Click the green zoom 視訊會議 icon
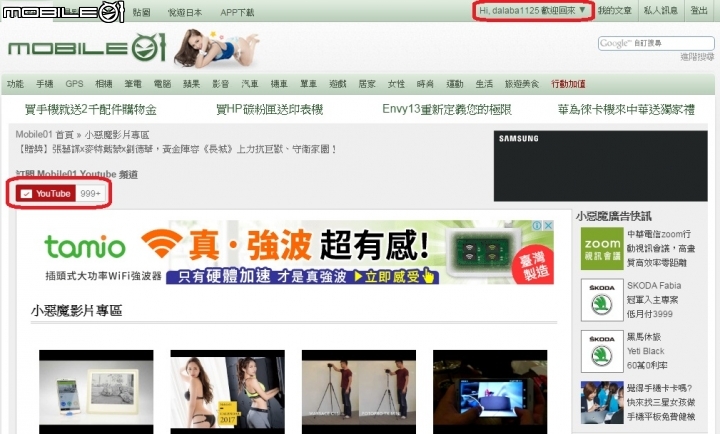This screenshot has height=434, width=720. 602,248
